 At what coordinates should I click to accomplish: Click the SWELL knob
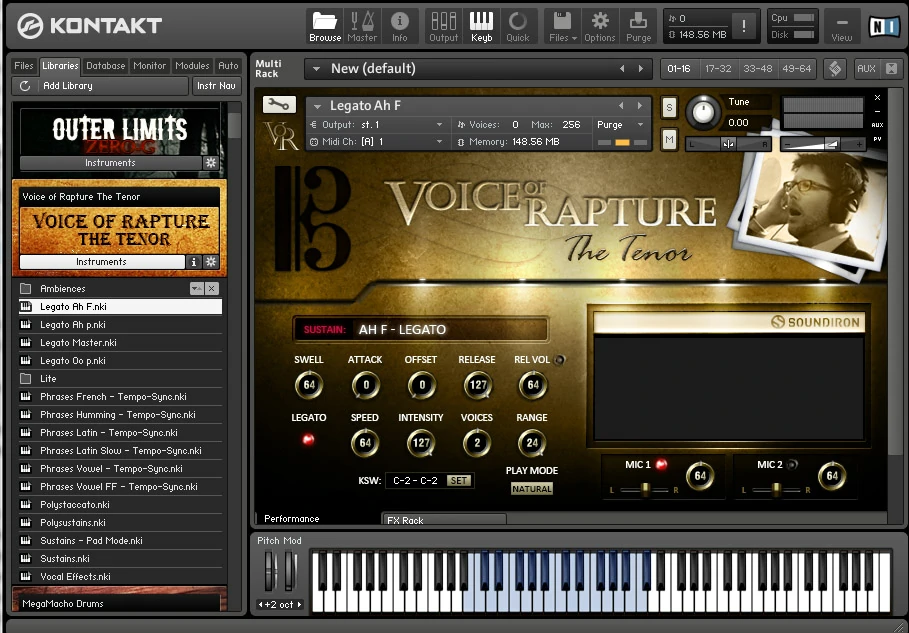tap(308, 385)
